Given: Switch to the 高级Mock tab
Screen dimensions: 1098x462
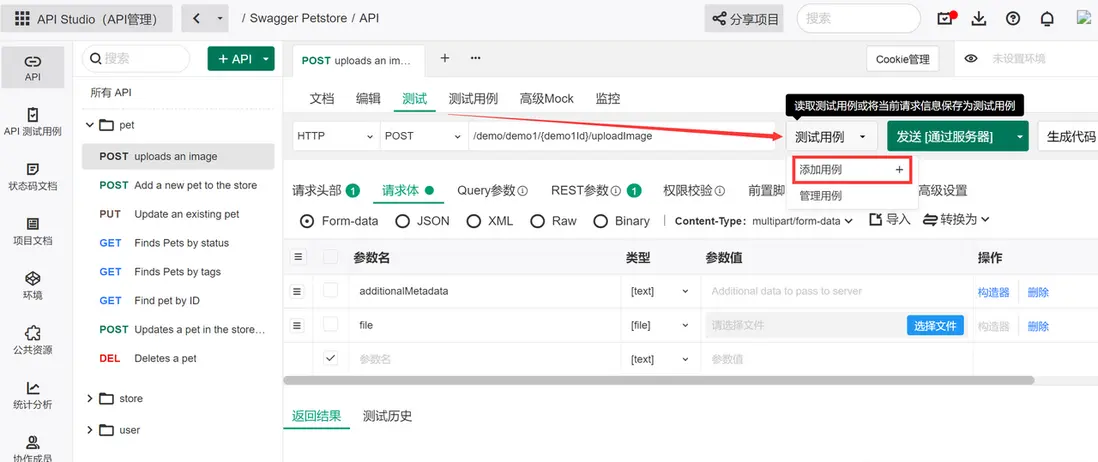Looking at the screenshot, I should click(x=546, y=99).
